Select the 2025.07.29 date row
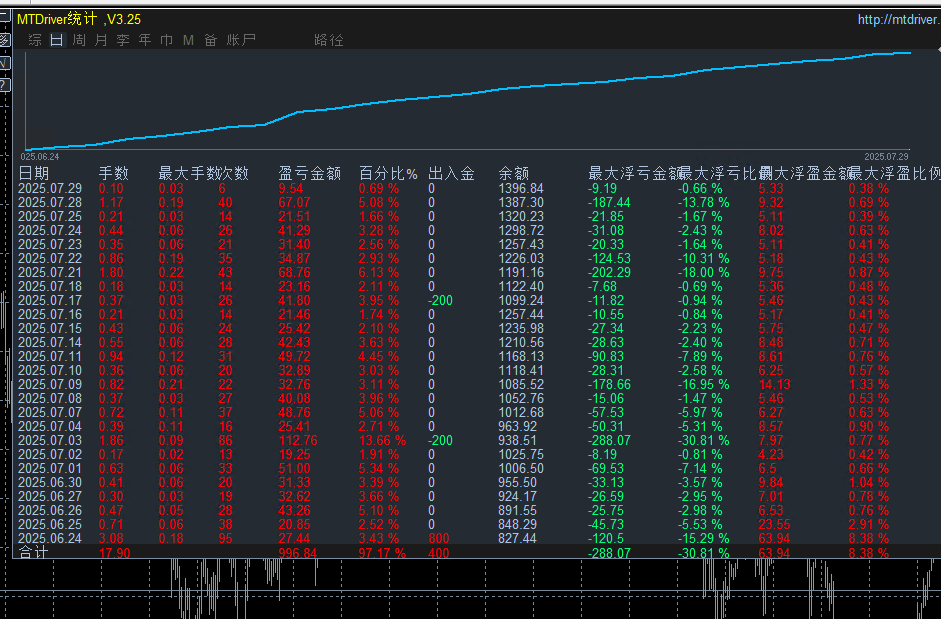This screenshot has height=619, width=941. 50,189
